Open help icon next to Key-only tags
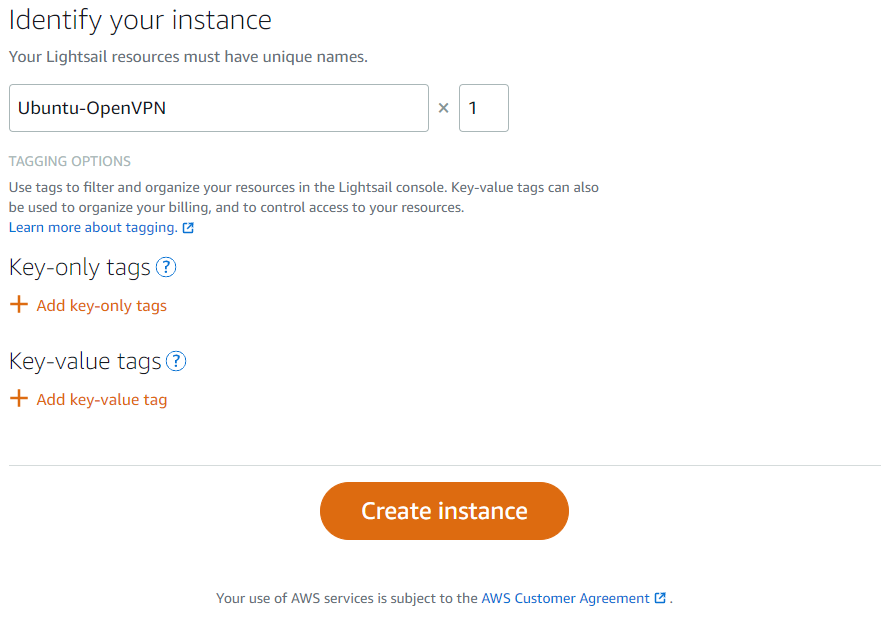The width and height of the screenshot is (886, 627). click(166, 267)
